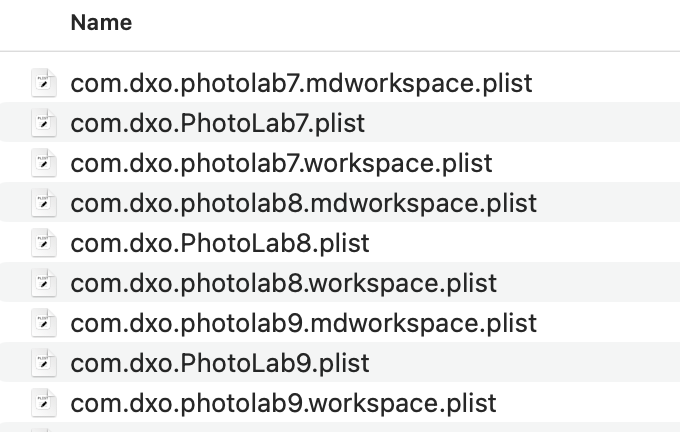Select file name com.dxo.photolab7.workspace.plist
This screenshot has height=432, width=680.
tap(281, 164)
